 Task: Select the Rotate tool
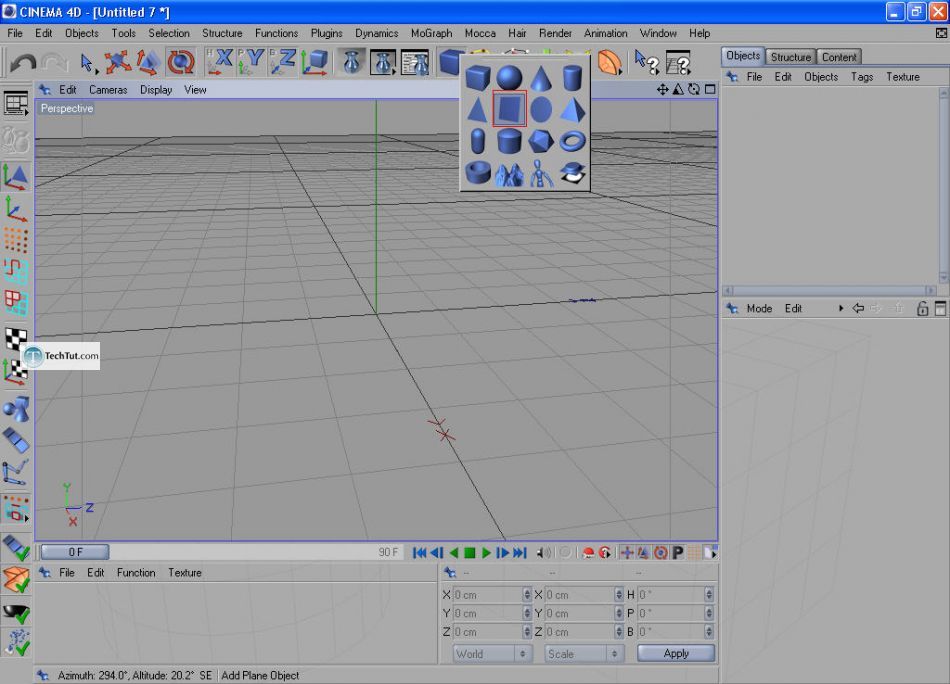(181, 62)
